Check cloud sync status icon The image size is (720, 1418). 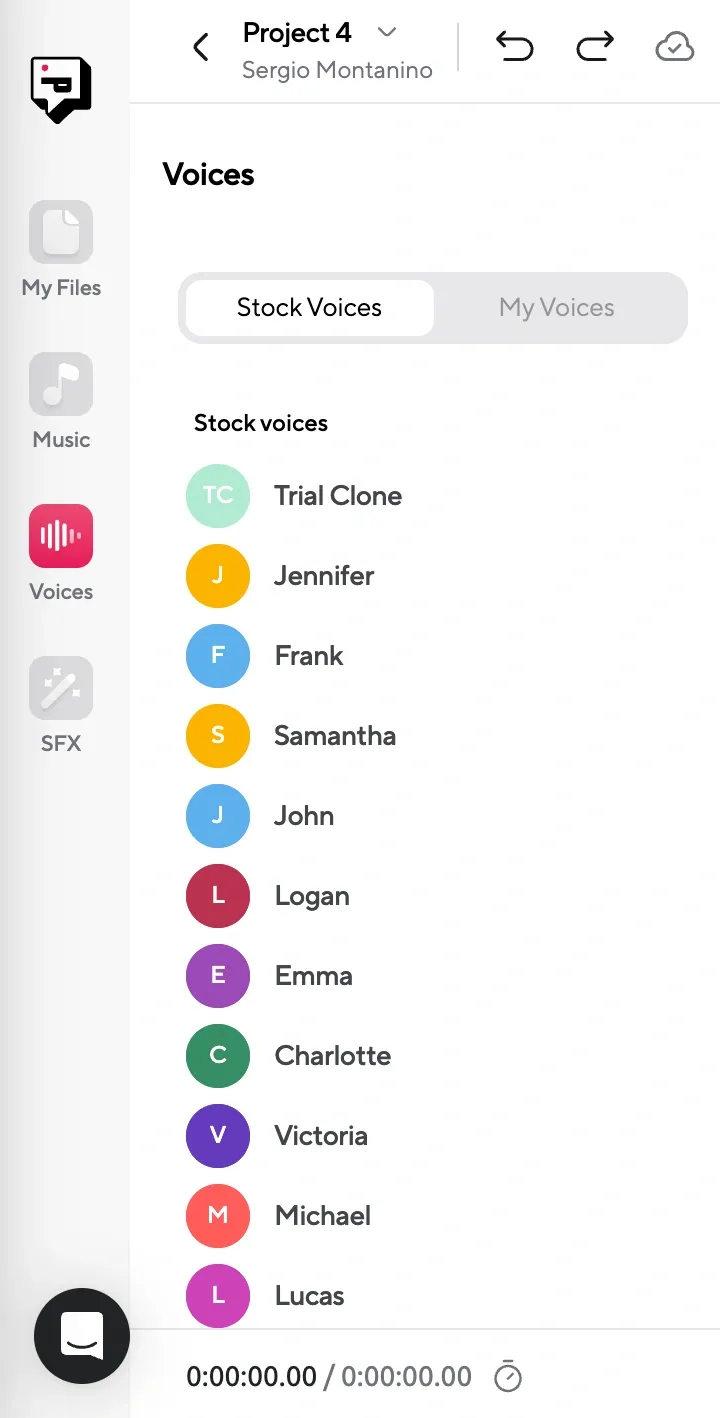674,46
